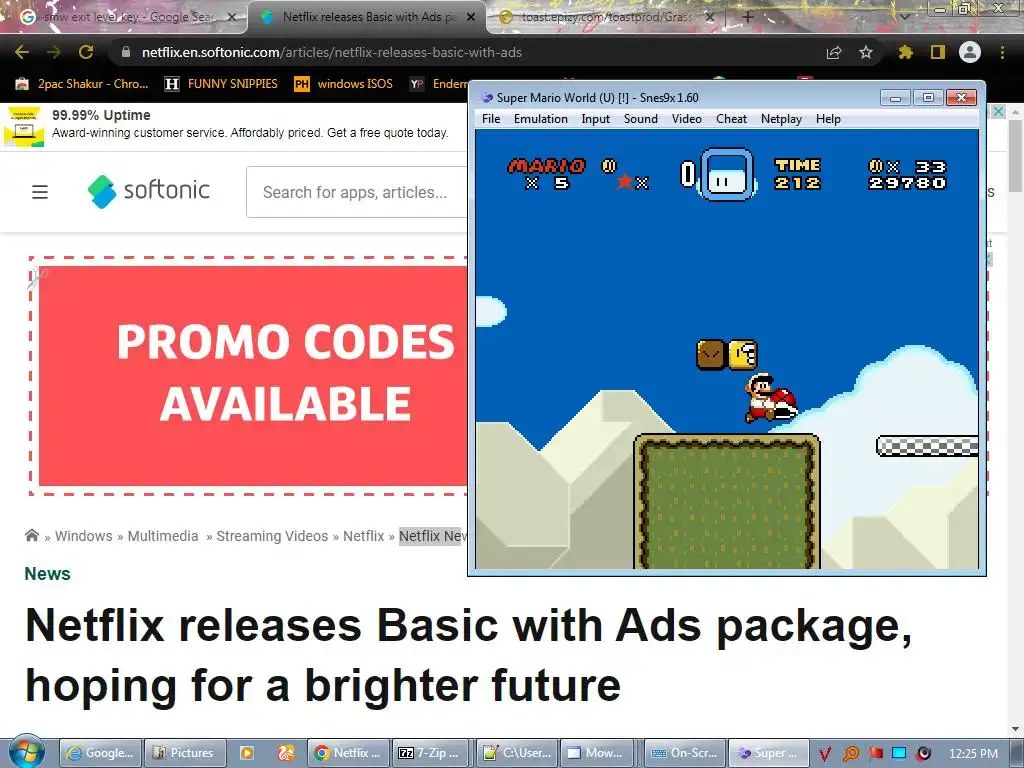Image resolution: width=1024 pixels, height=768 pixels.
Task: Click the round dark tray icon
Action: [x=923, y=754]
